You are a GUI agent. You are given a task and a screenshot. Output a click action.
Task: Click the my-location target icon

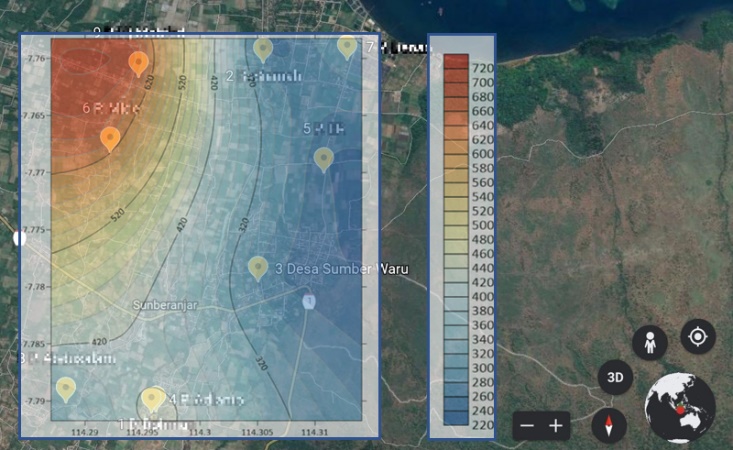(x=698, y=336)
